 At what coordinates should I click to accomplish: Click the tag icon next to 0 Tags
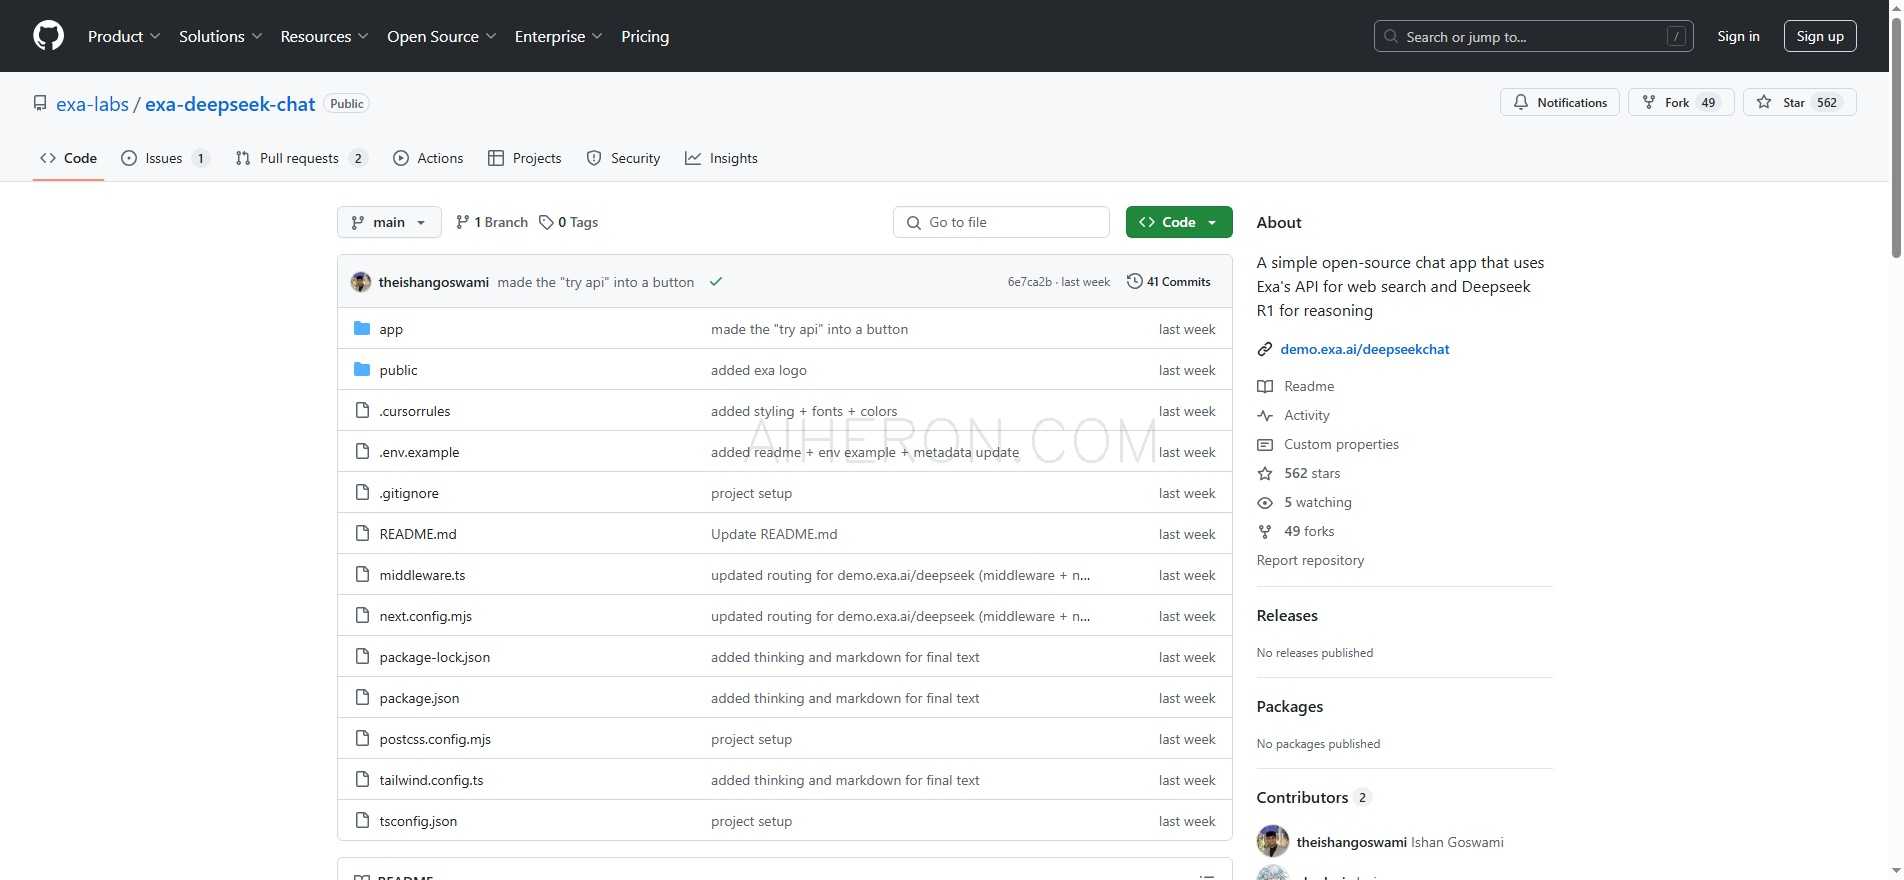(x=546, y=222)
